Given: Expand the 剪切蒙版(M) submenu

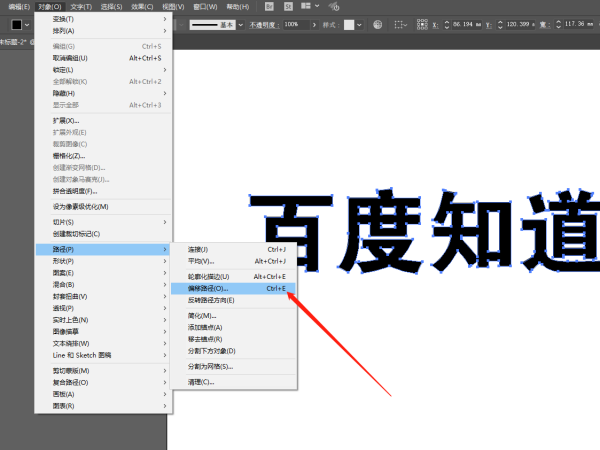Looking at the screenshot, I should 103,371.
